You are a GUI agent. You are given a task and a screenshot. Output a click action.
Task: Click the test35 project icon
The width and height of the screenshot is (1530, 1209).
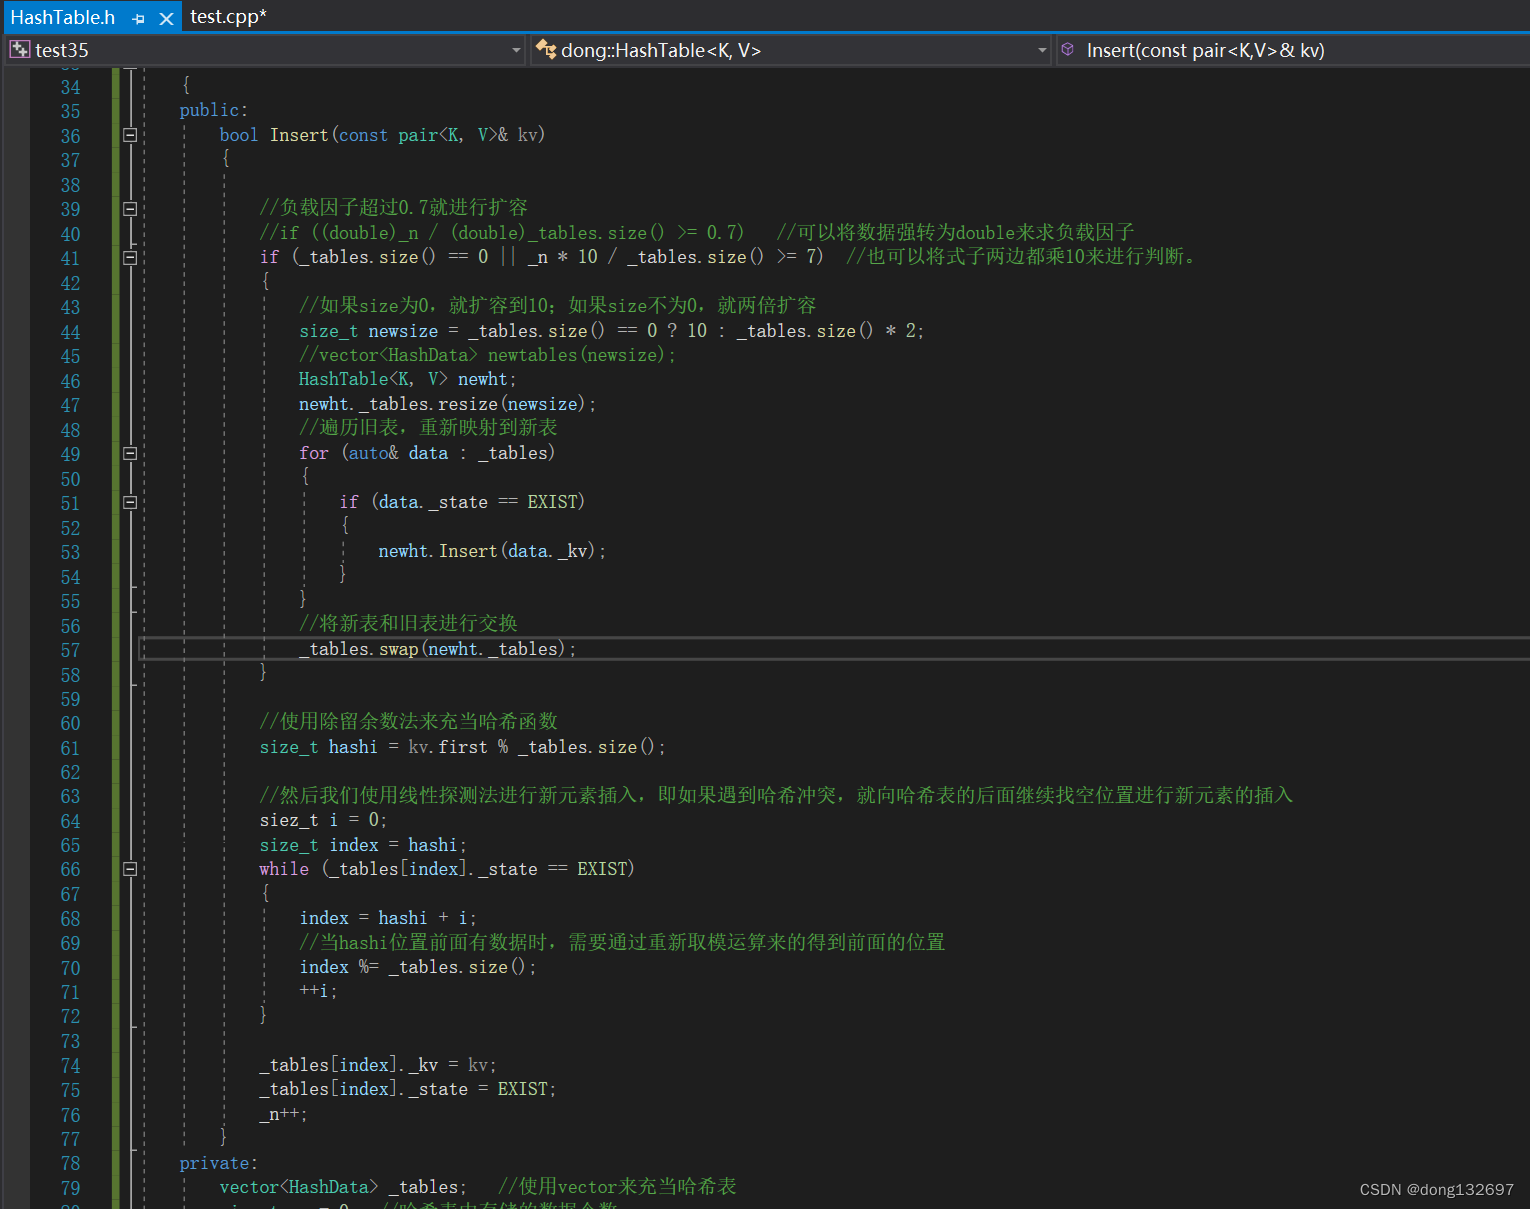pos(20,49)
